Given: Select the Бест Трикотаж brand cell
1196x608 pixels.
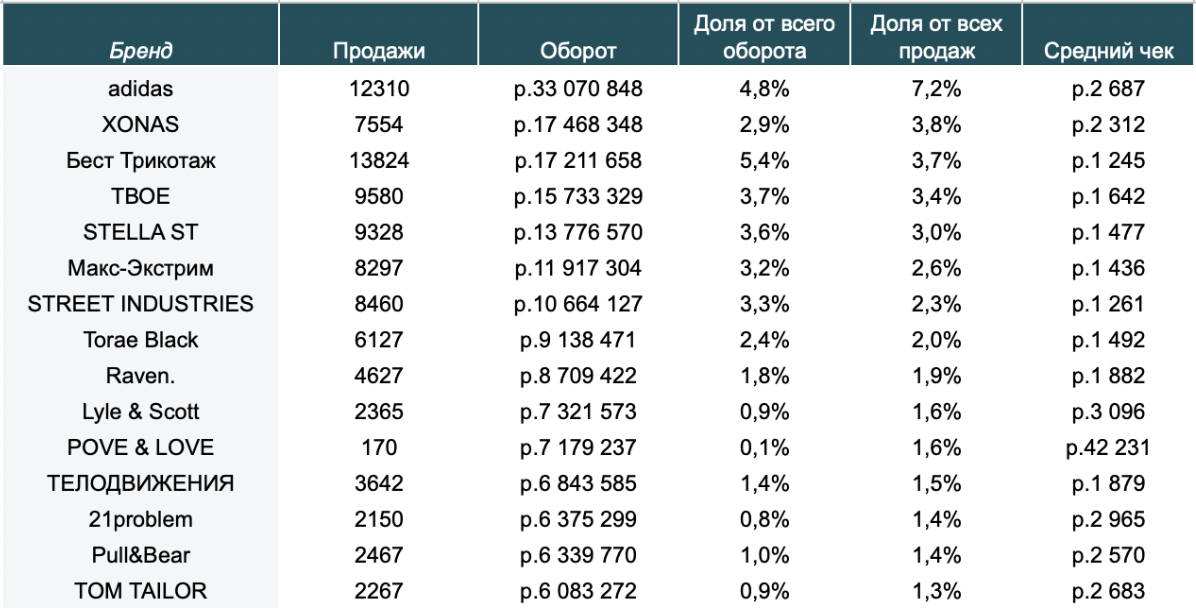Looking at the screenshot, I should point(140,161).
